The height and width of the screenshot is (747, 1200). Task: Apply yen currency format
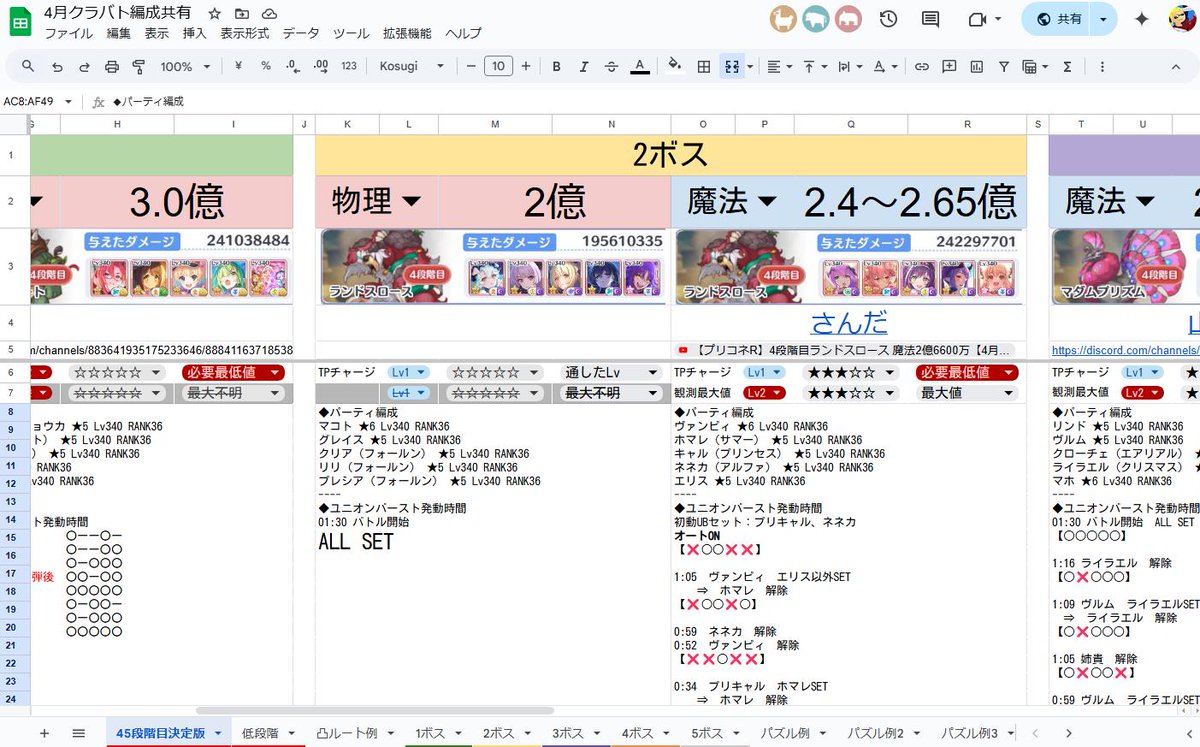coord(238,66)
